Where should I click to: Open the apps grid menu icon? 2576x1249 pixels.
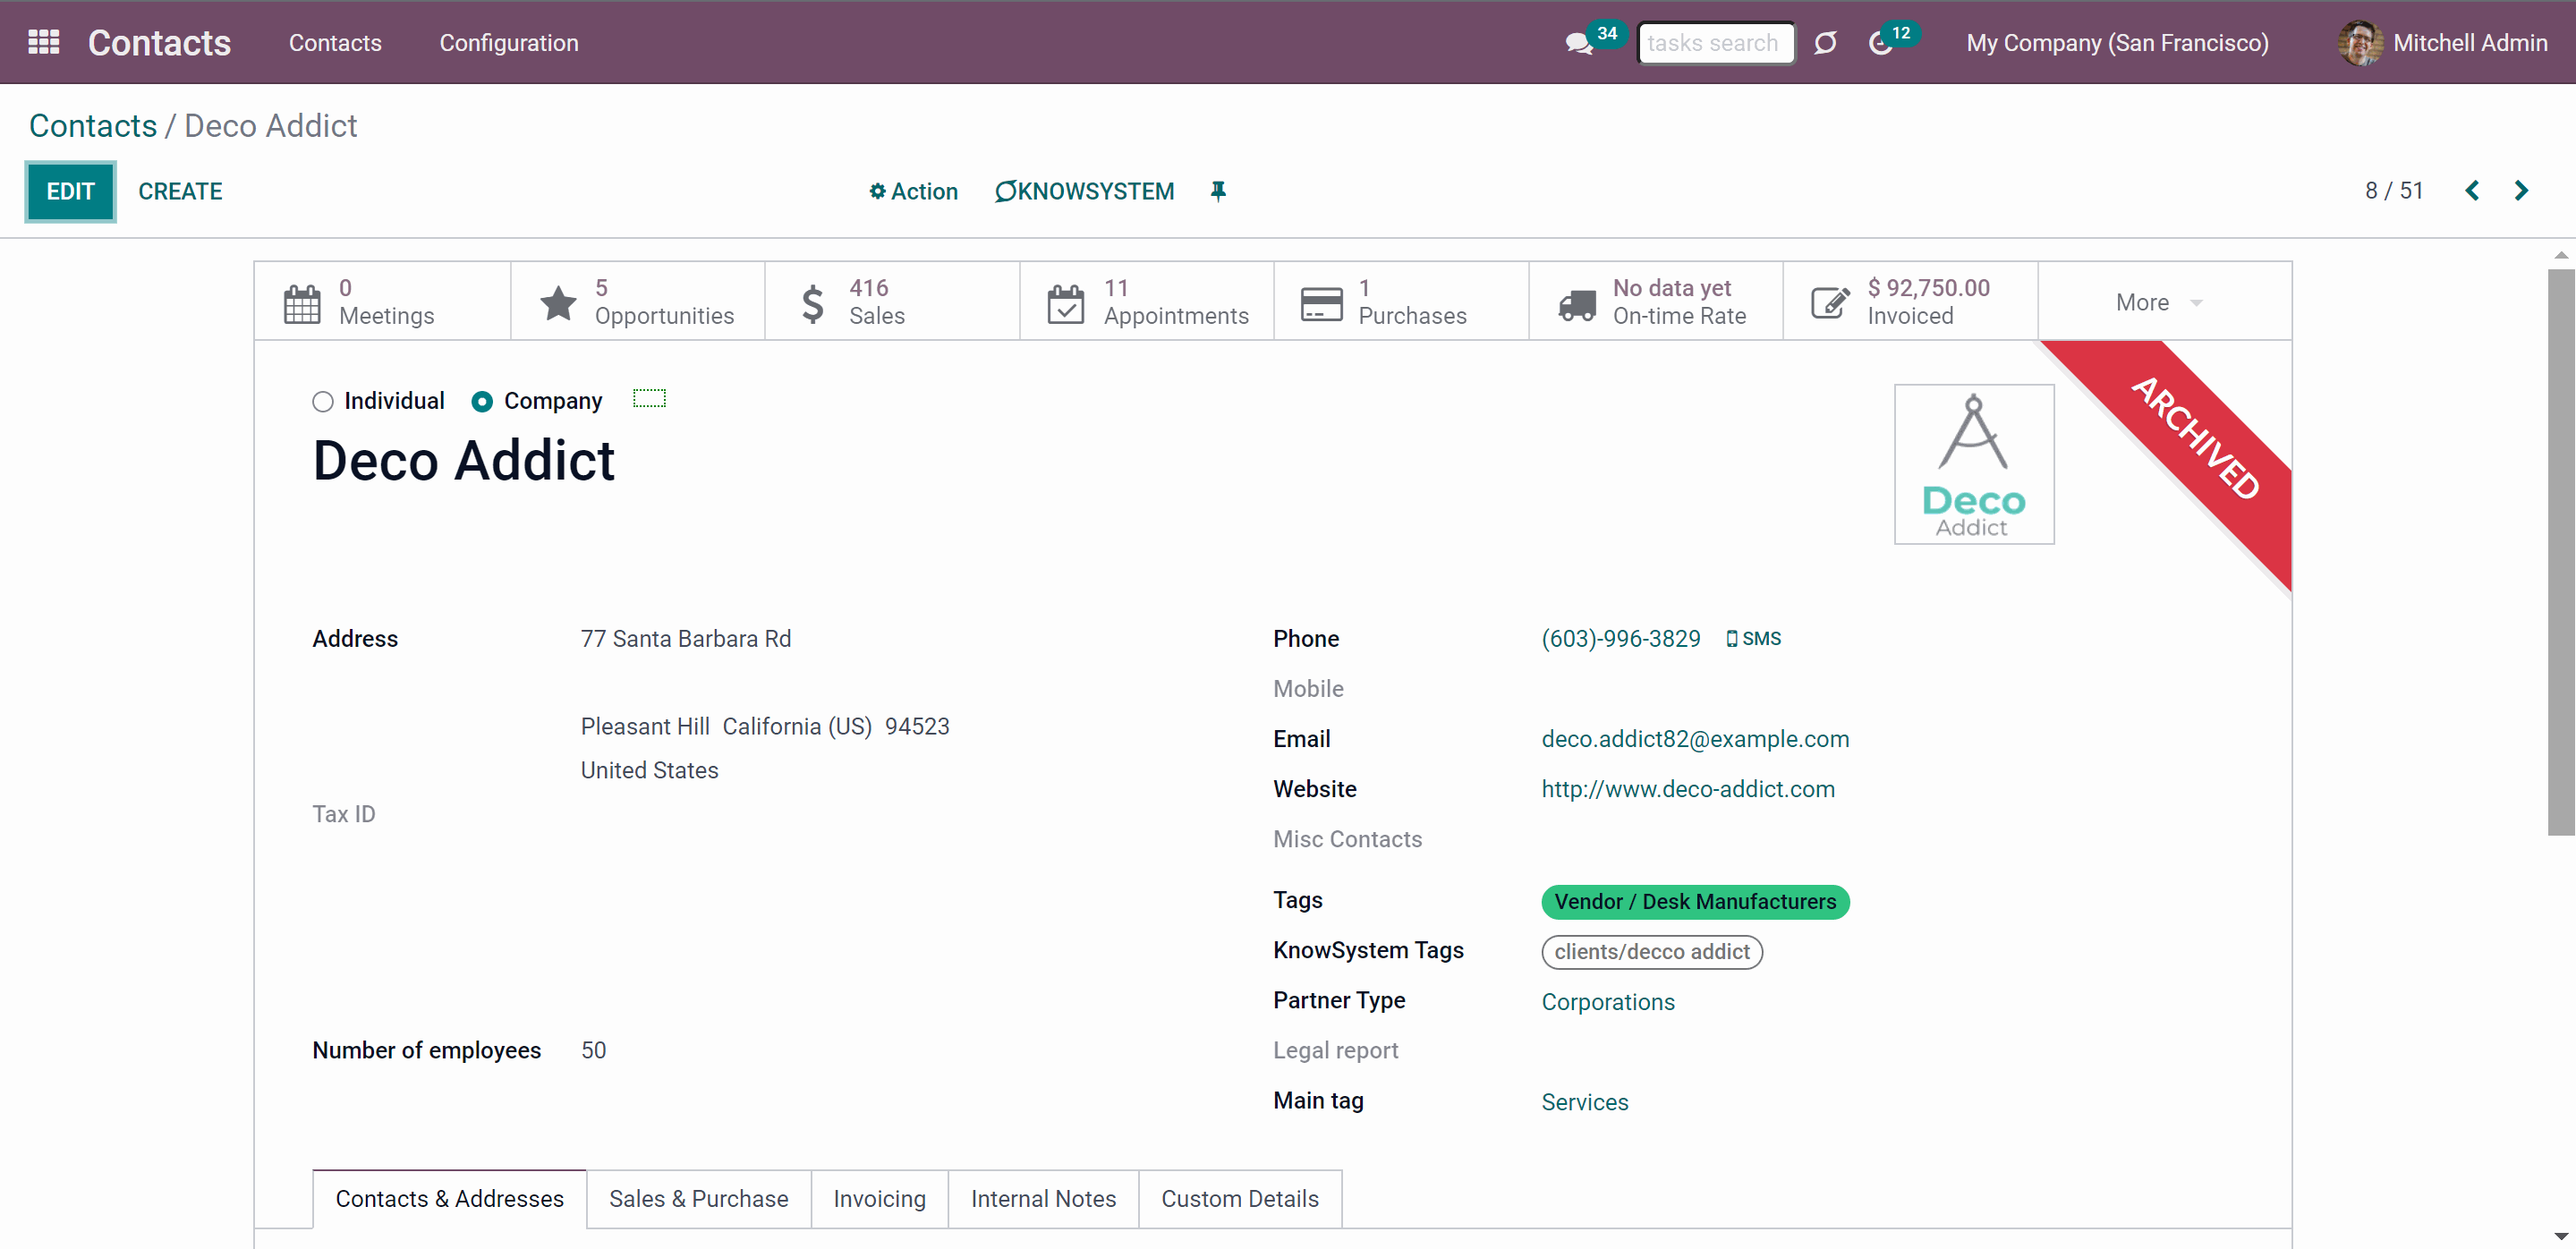pyautogui.click(x=44, y=42)
